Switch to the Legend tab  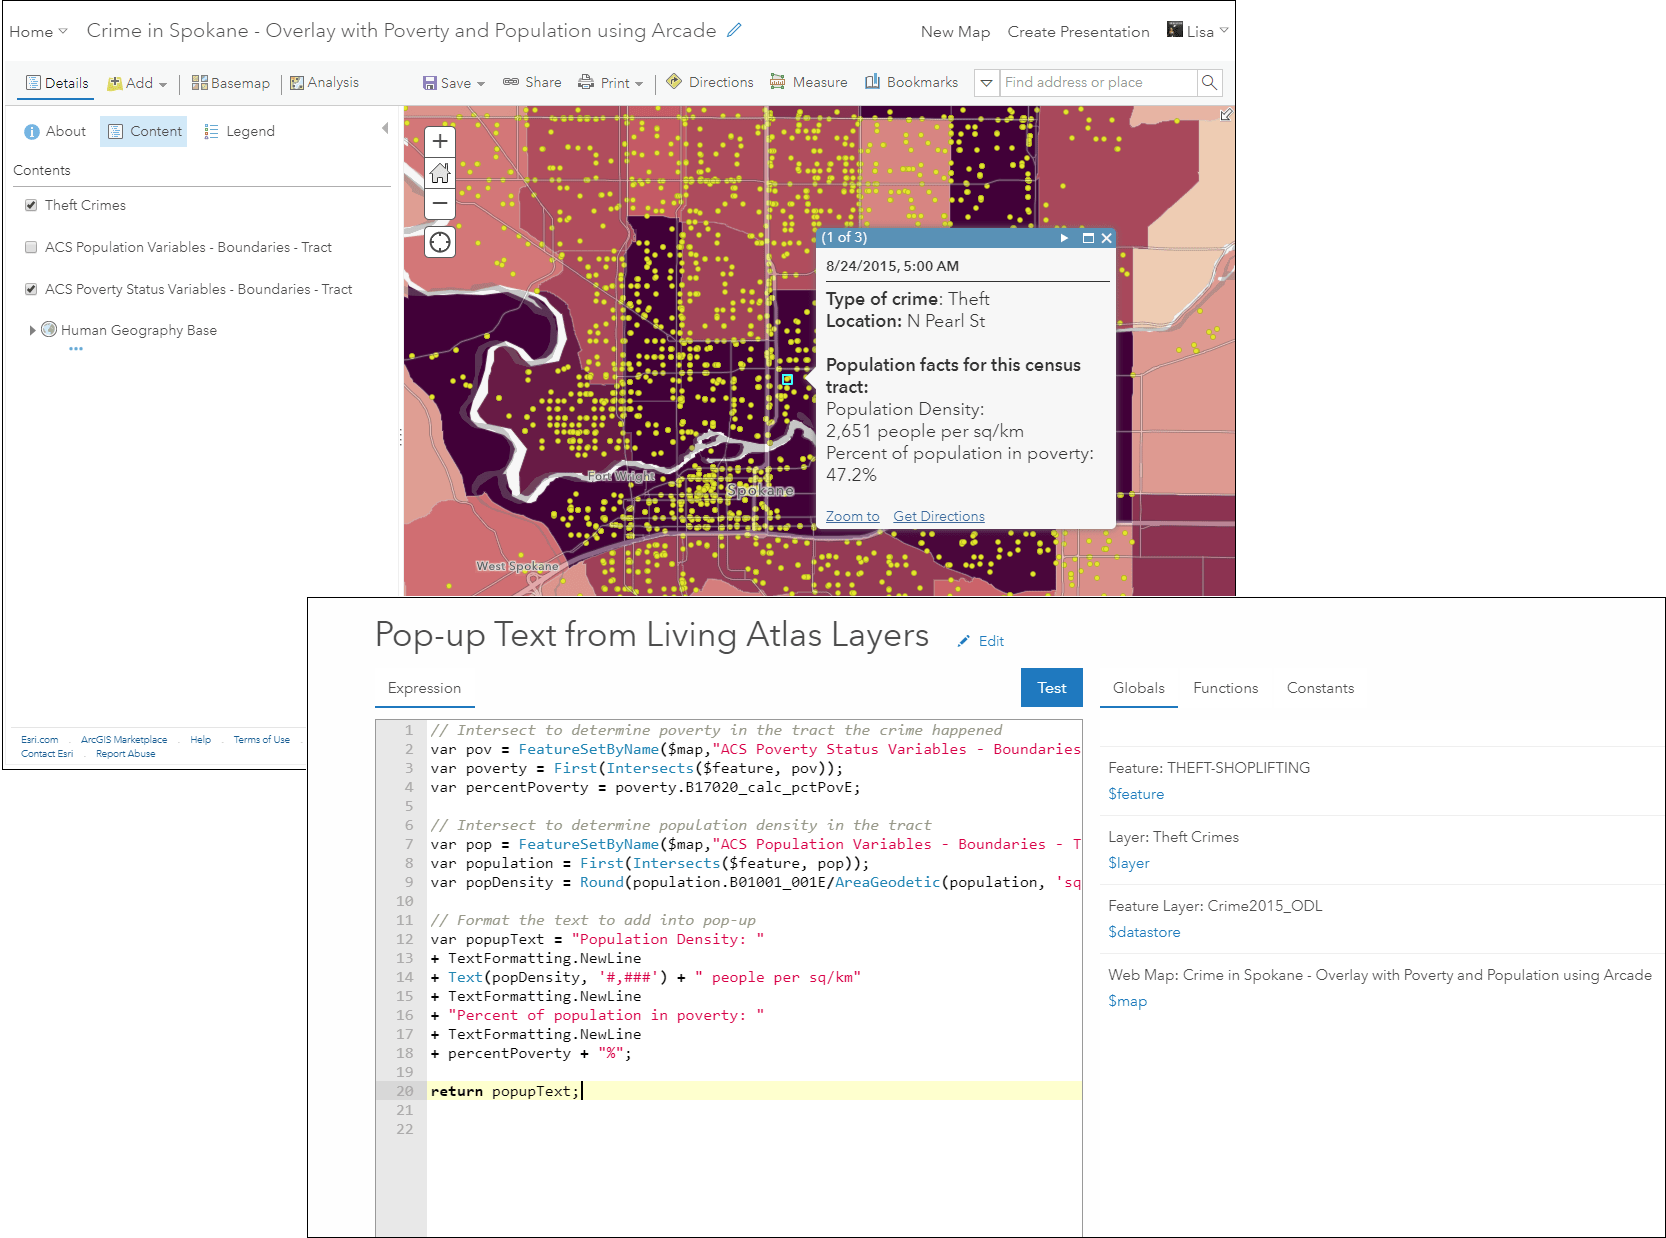[x=239, y=131]
